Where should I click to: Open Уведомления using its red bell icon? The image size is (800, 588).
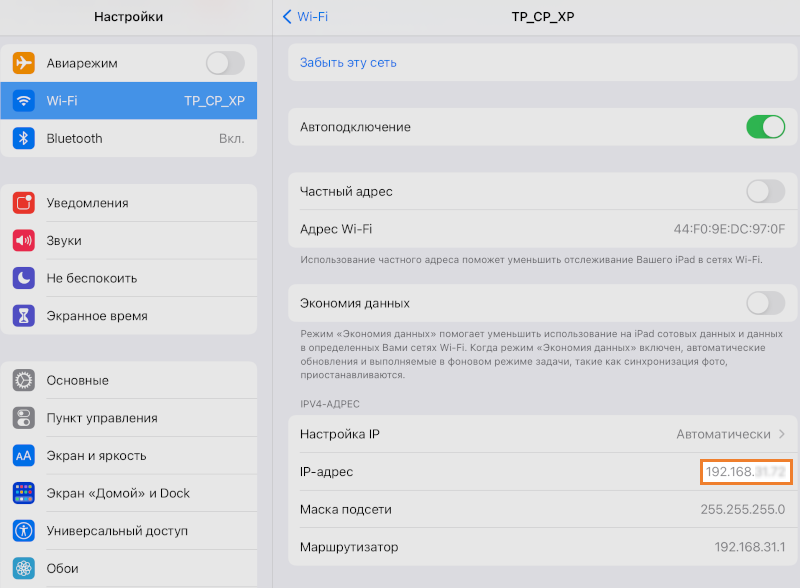click(24, 202)
